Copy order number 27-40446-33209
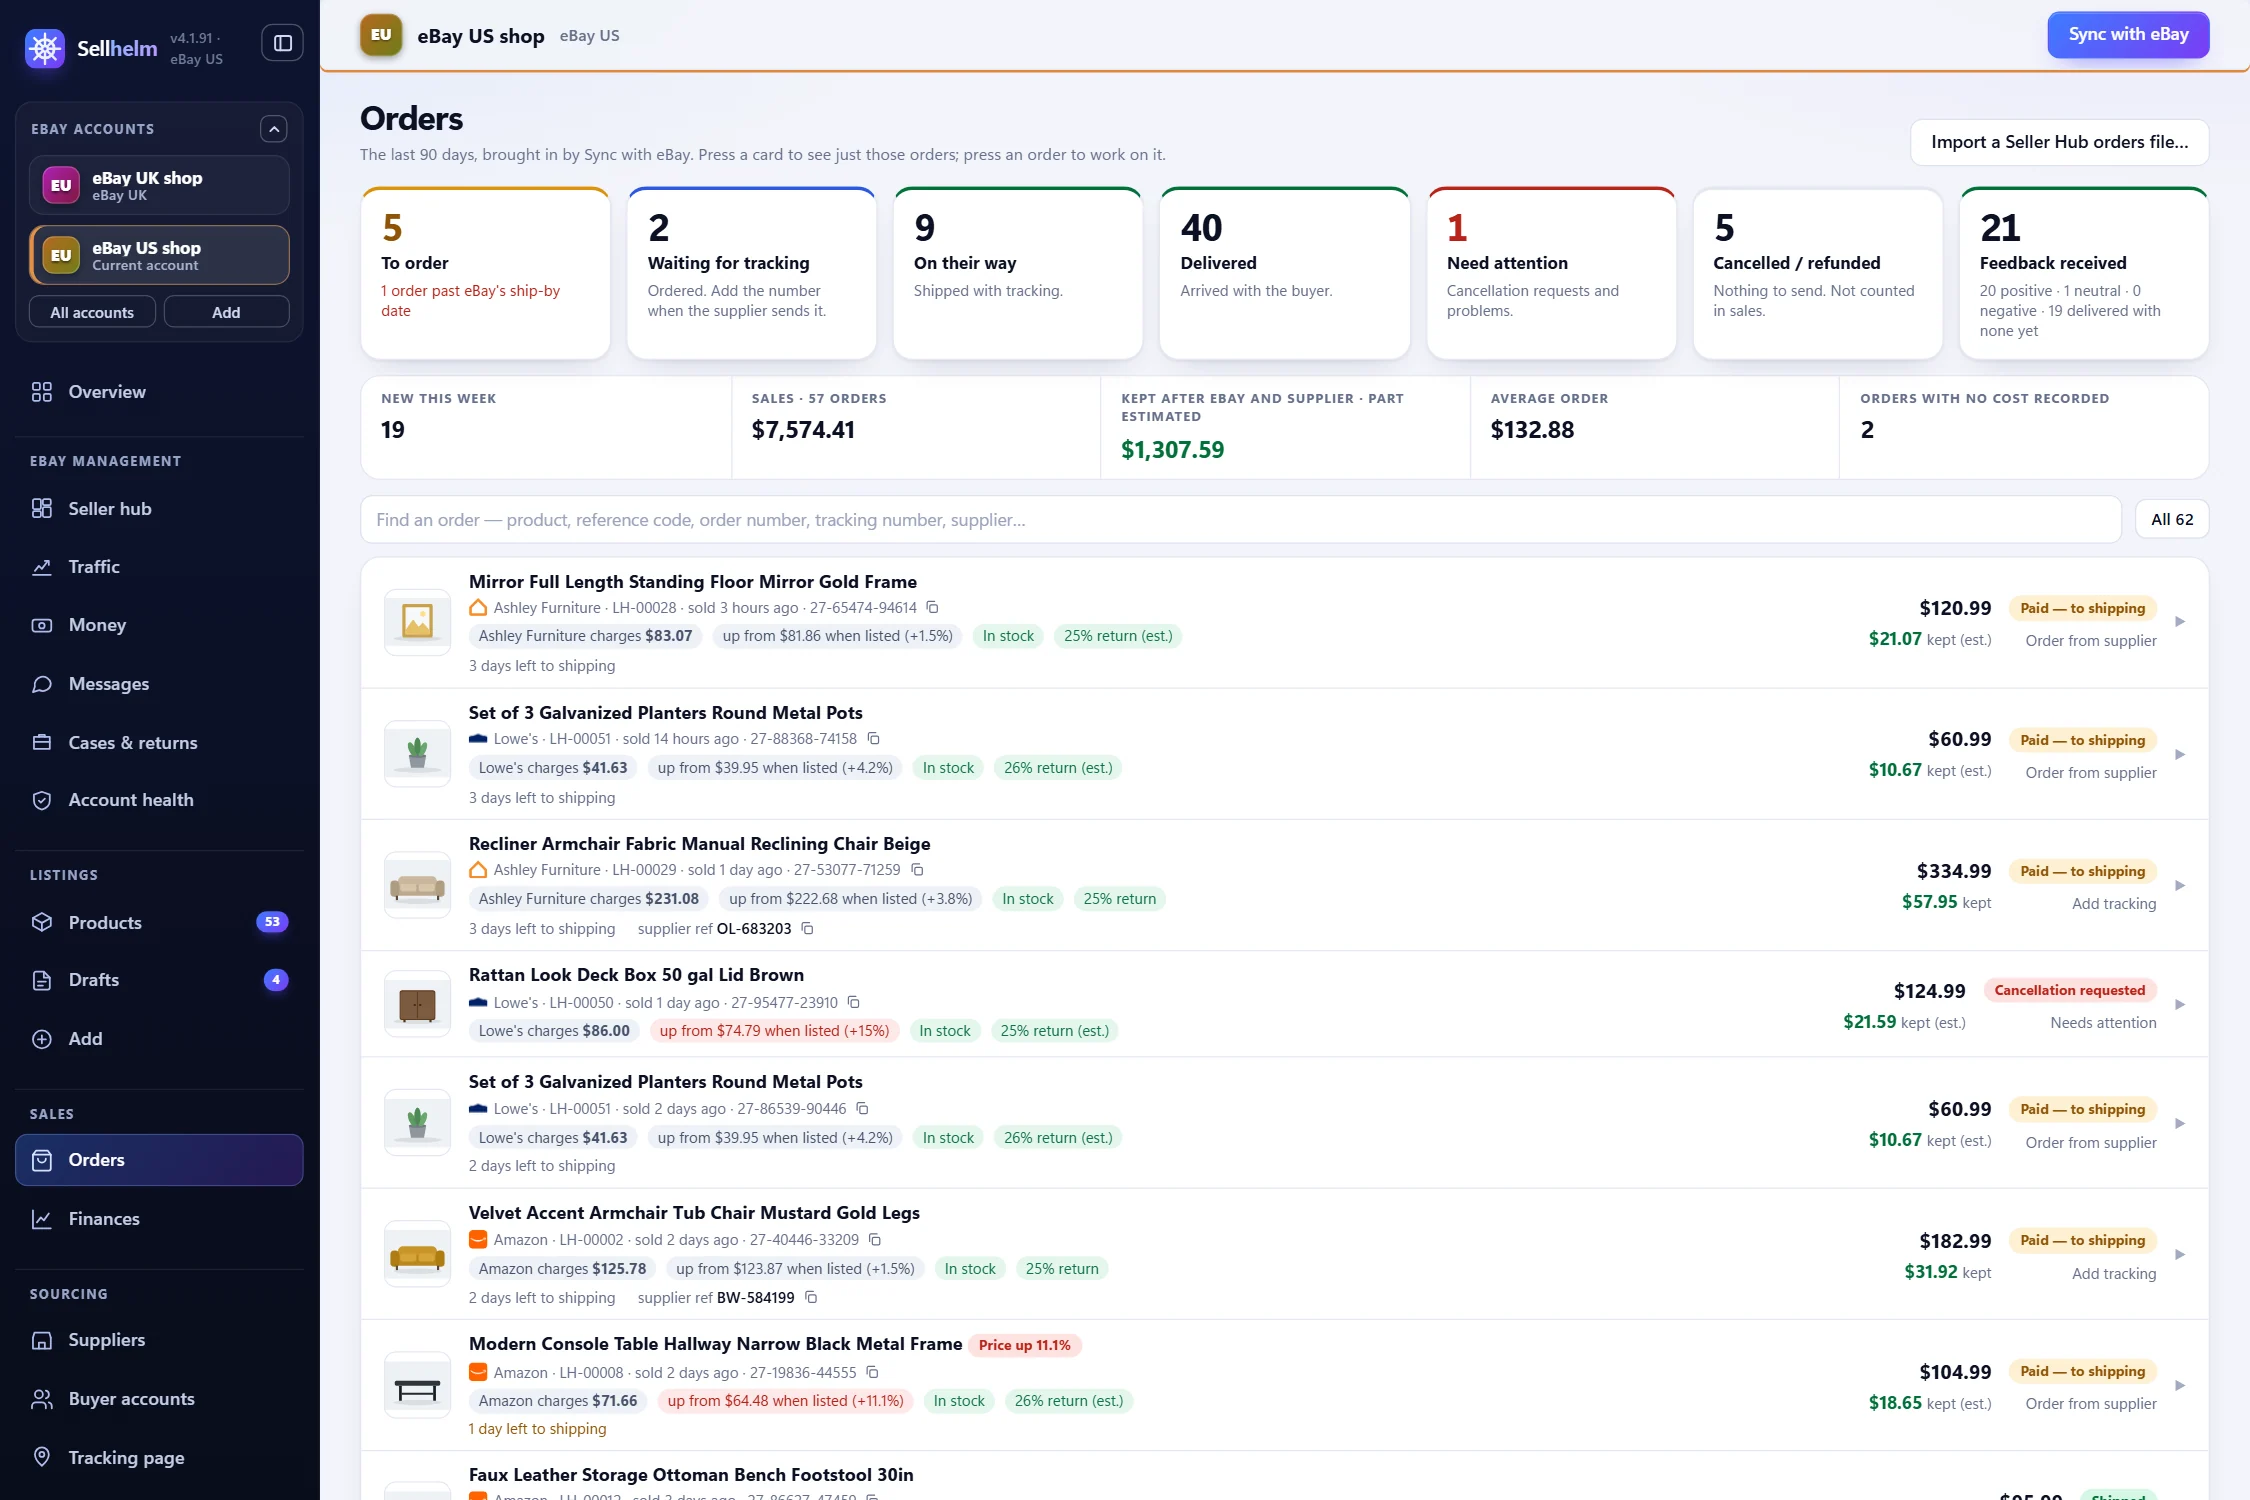The height and width of the screenshot is (1500, 2250). point(875,1239)
